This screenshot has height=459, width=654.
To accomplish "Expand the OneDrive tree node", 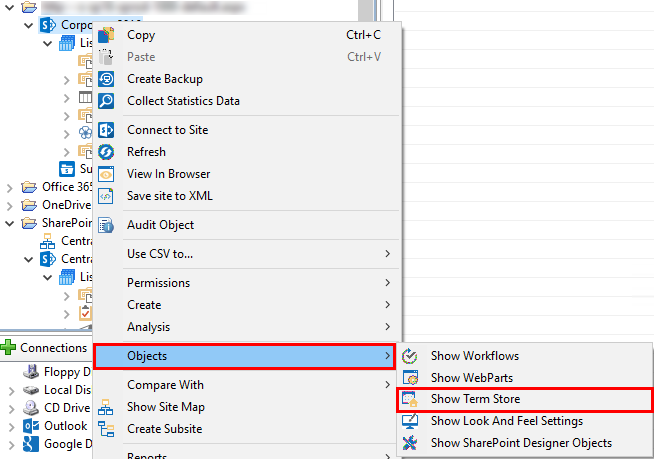I will click(x=10, y=205).
